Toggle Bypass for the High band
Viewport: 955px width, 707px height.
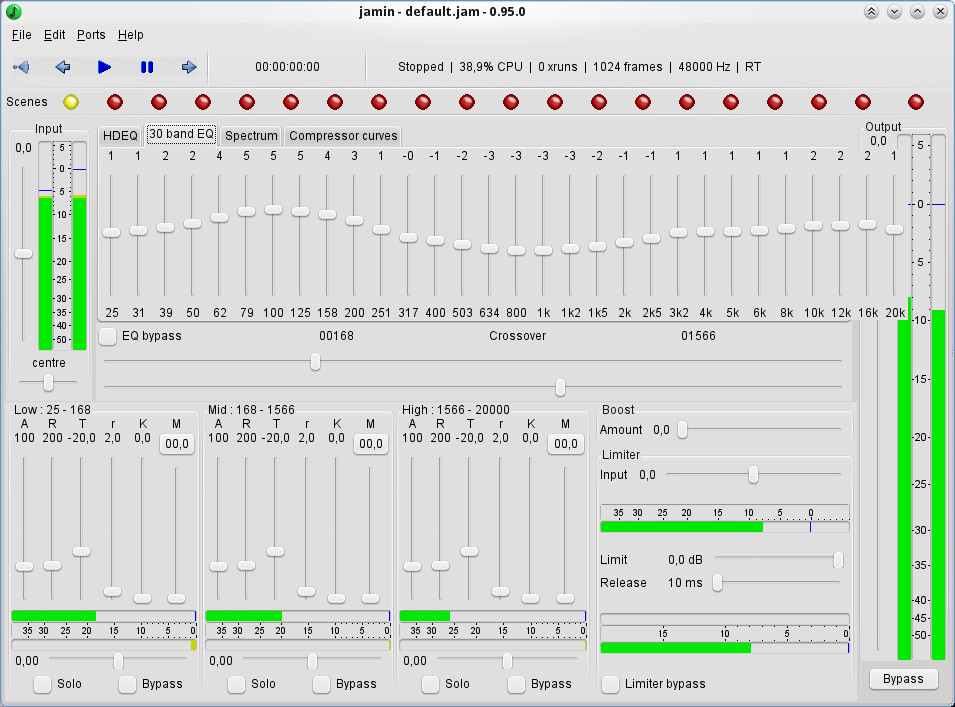[516, 684]
